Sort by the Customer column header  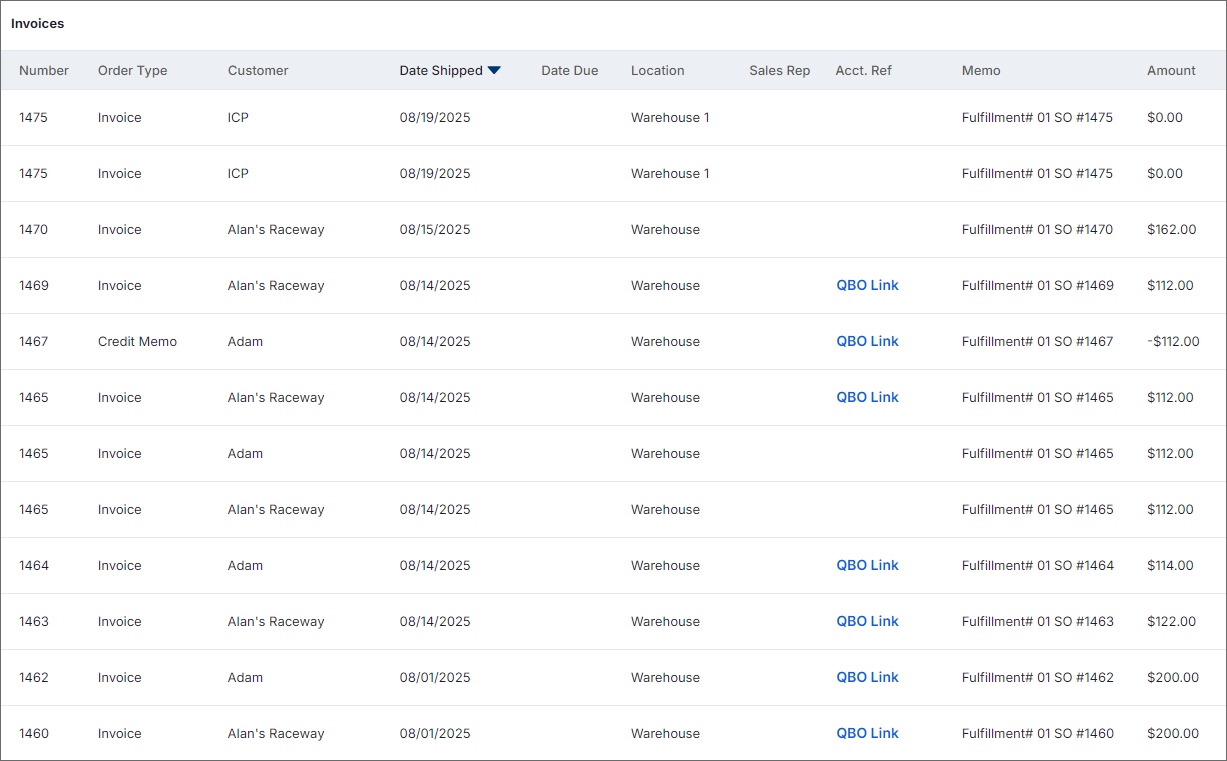(x=258, y=70)
